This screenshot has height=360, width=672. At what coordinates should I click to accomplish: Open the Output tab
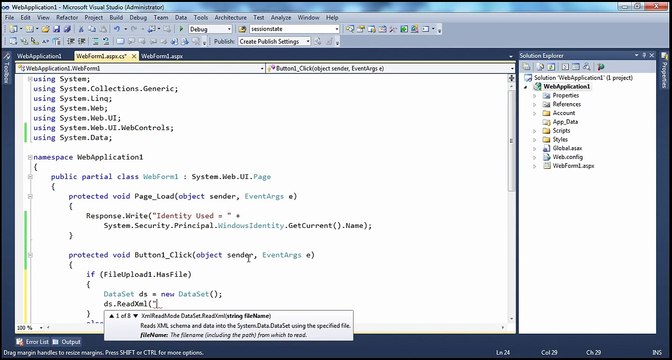tap(67, 342)
